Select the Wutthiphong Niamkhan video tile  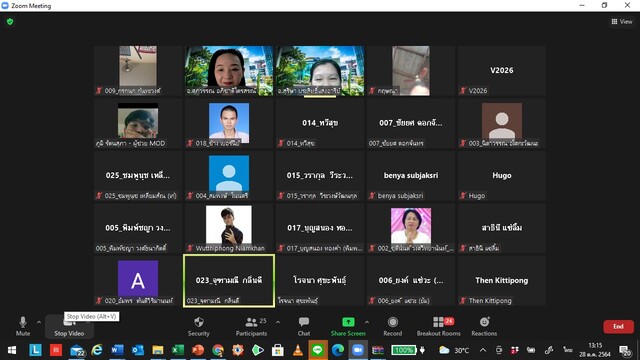[x=229, y=228]
